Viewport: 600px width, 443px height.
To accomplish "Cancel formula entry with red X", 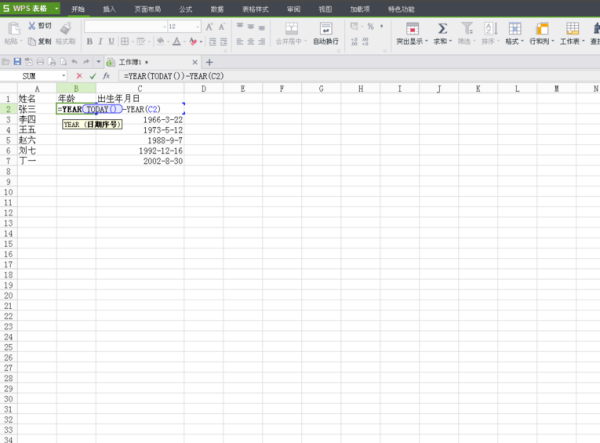I will pos(79,76).
